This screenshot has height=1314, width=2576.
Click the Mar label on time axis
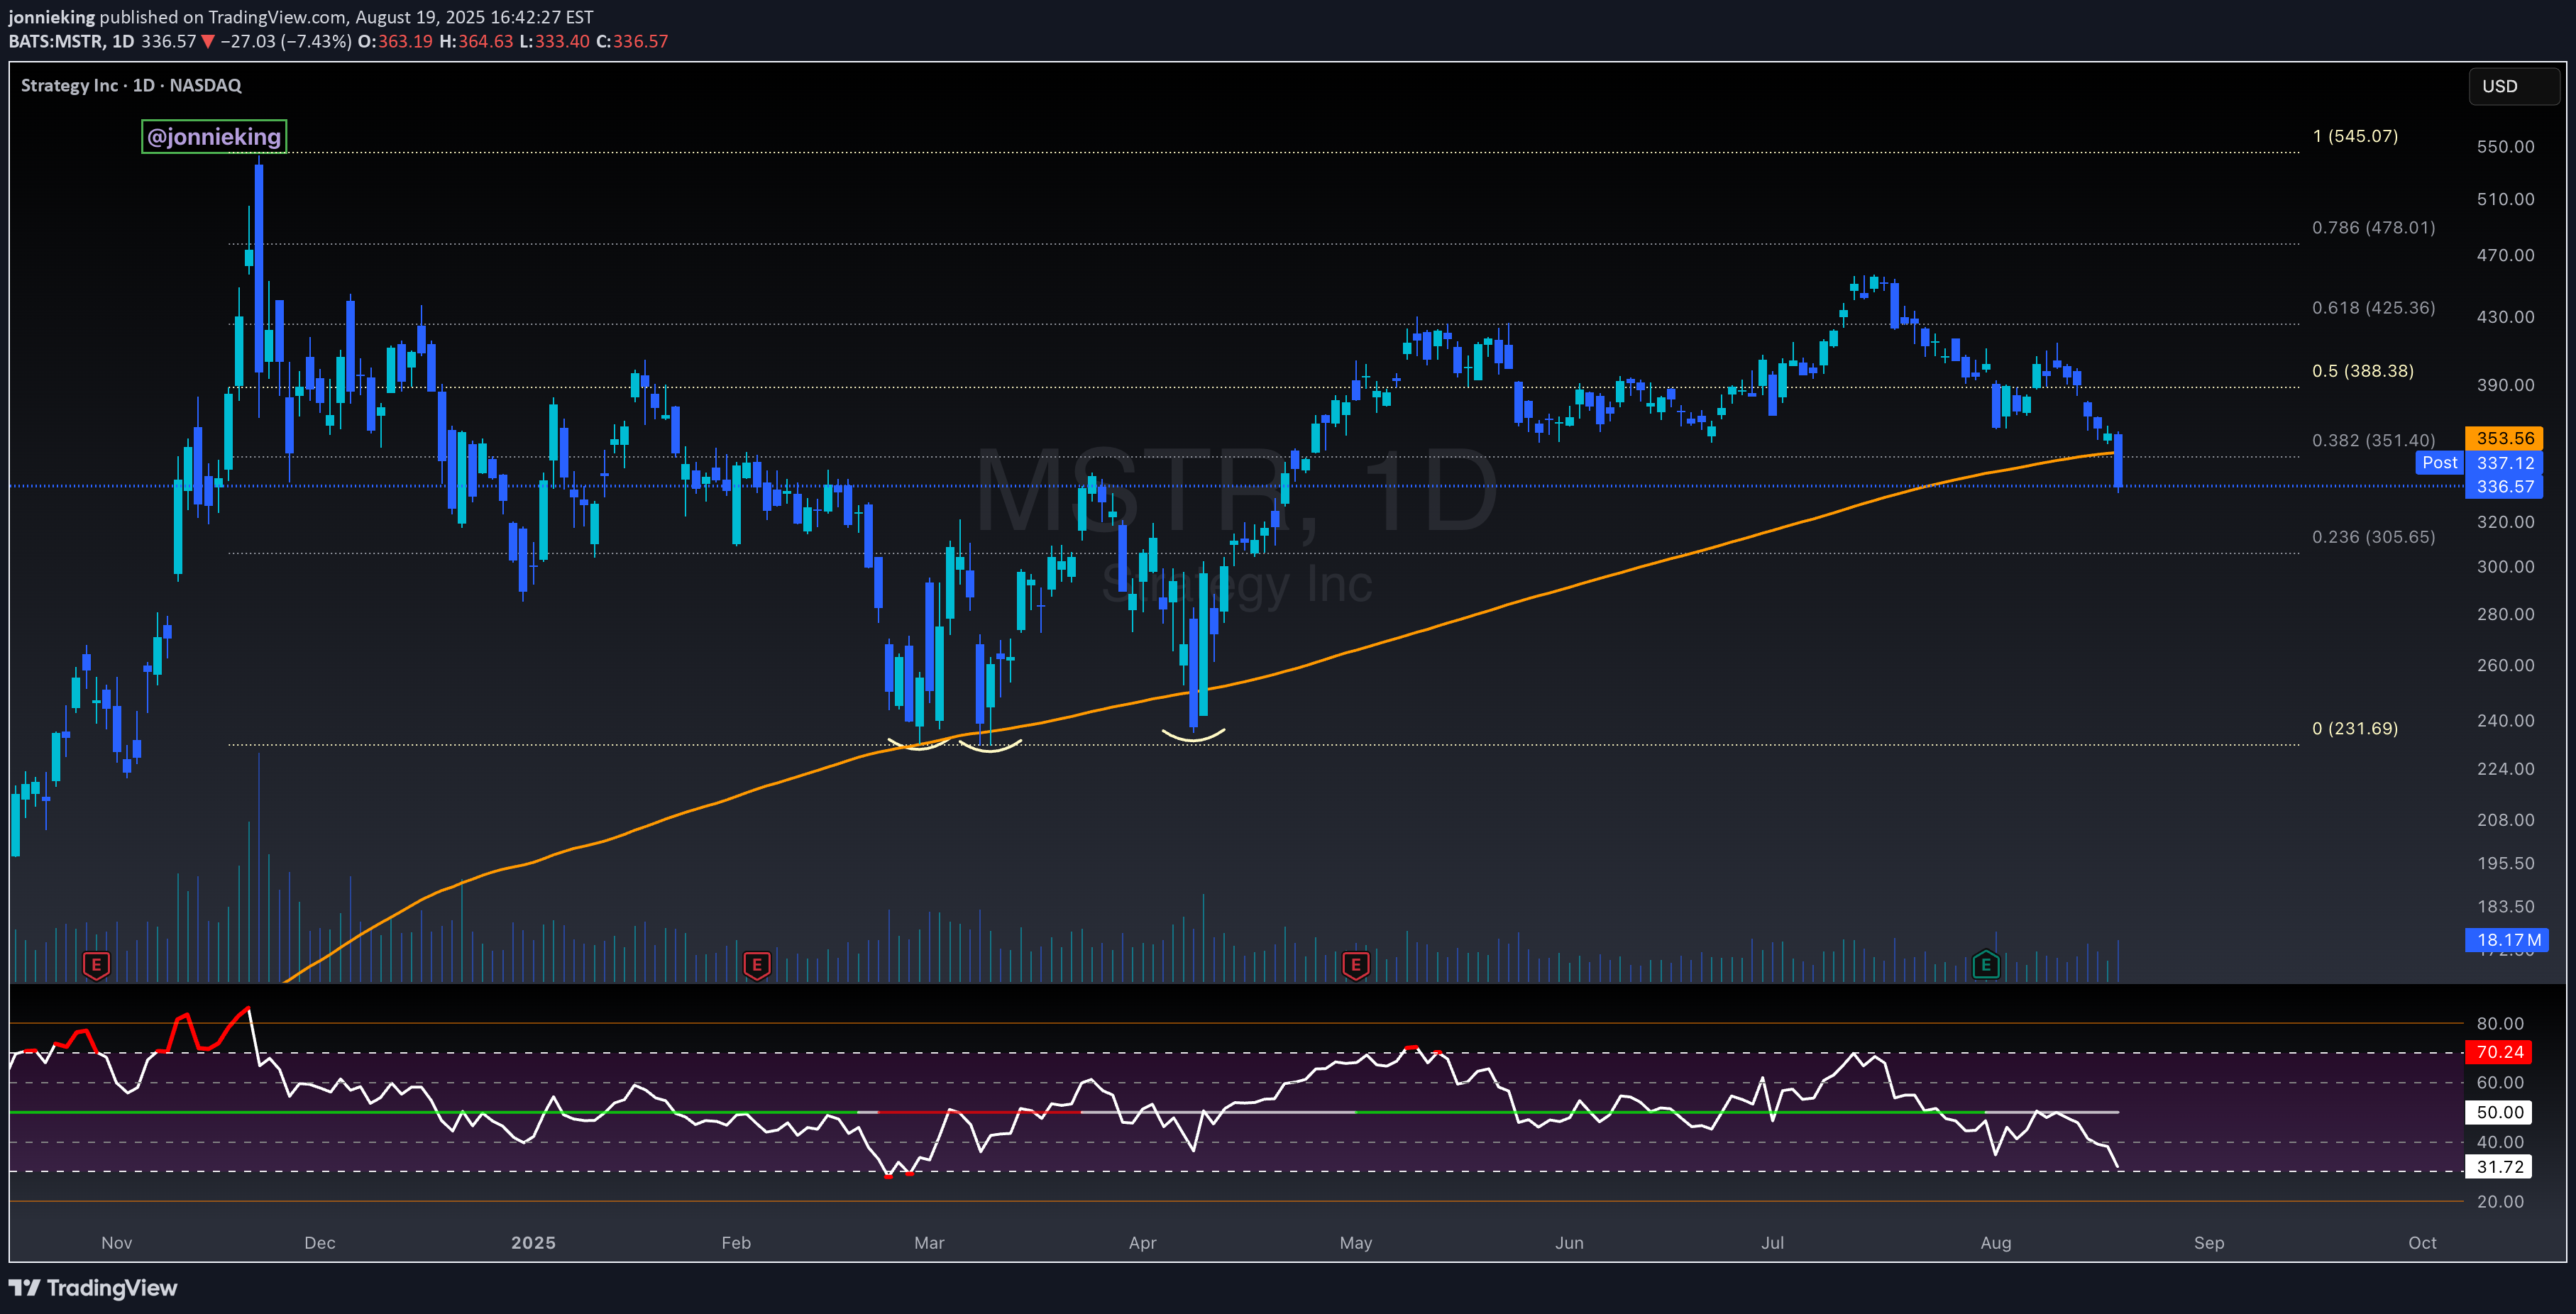929,1242
